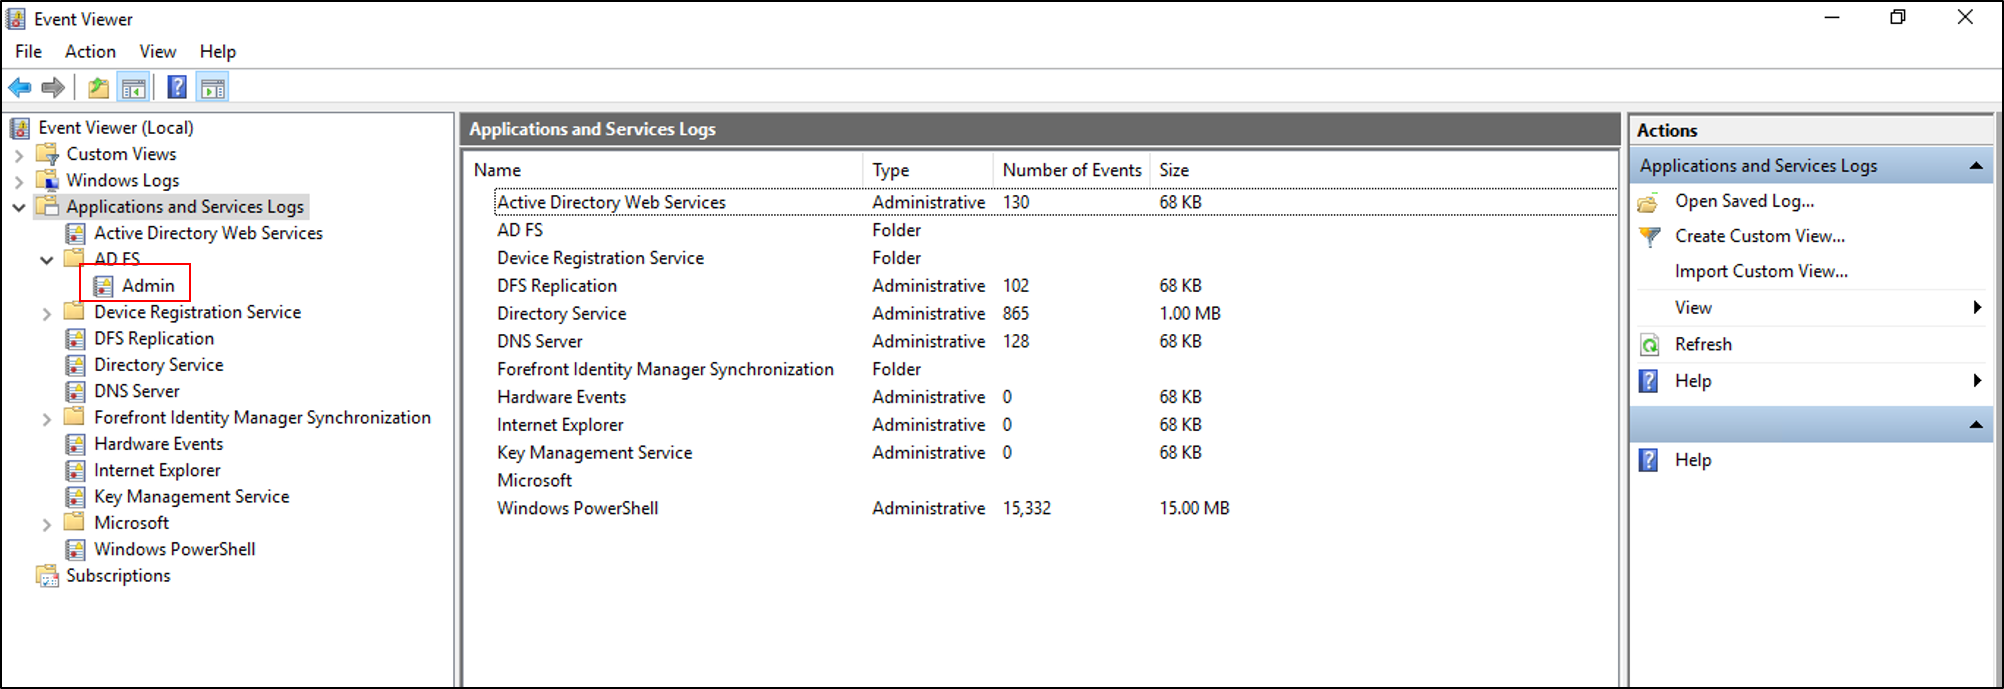
Task: Open the Action menu
Action: (90, 52)
